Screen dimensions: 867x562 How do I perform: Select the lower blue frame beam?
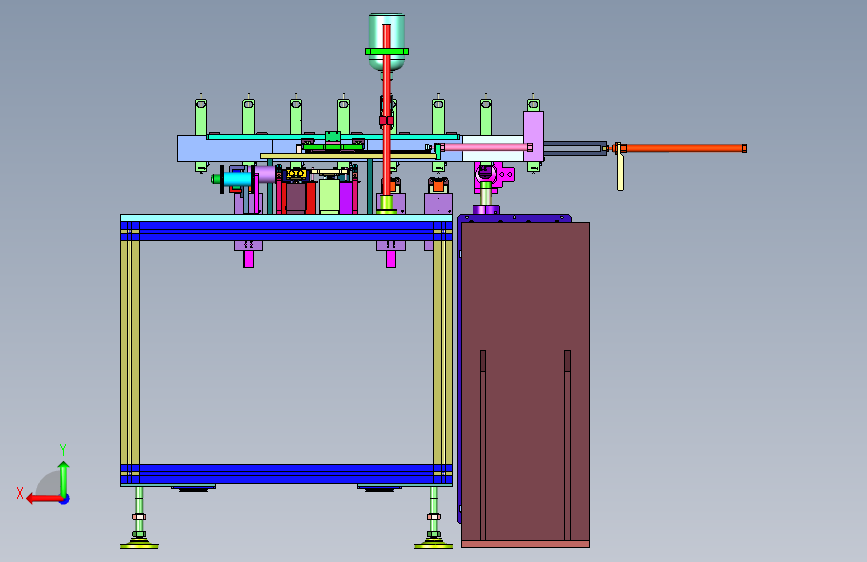pos(286,475)
